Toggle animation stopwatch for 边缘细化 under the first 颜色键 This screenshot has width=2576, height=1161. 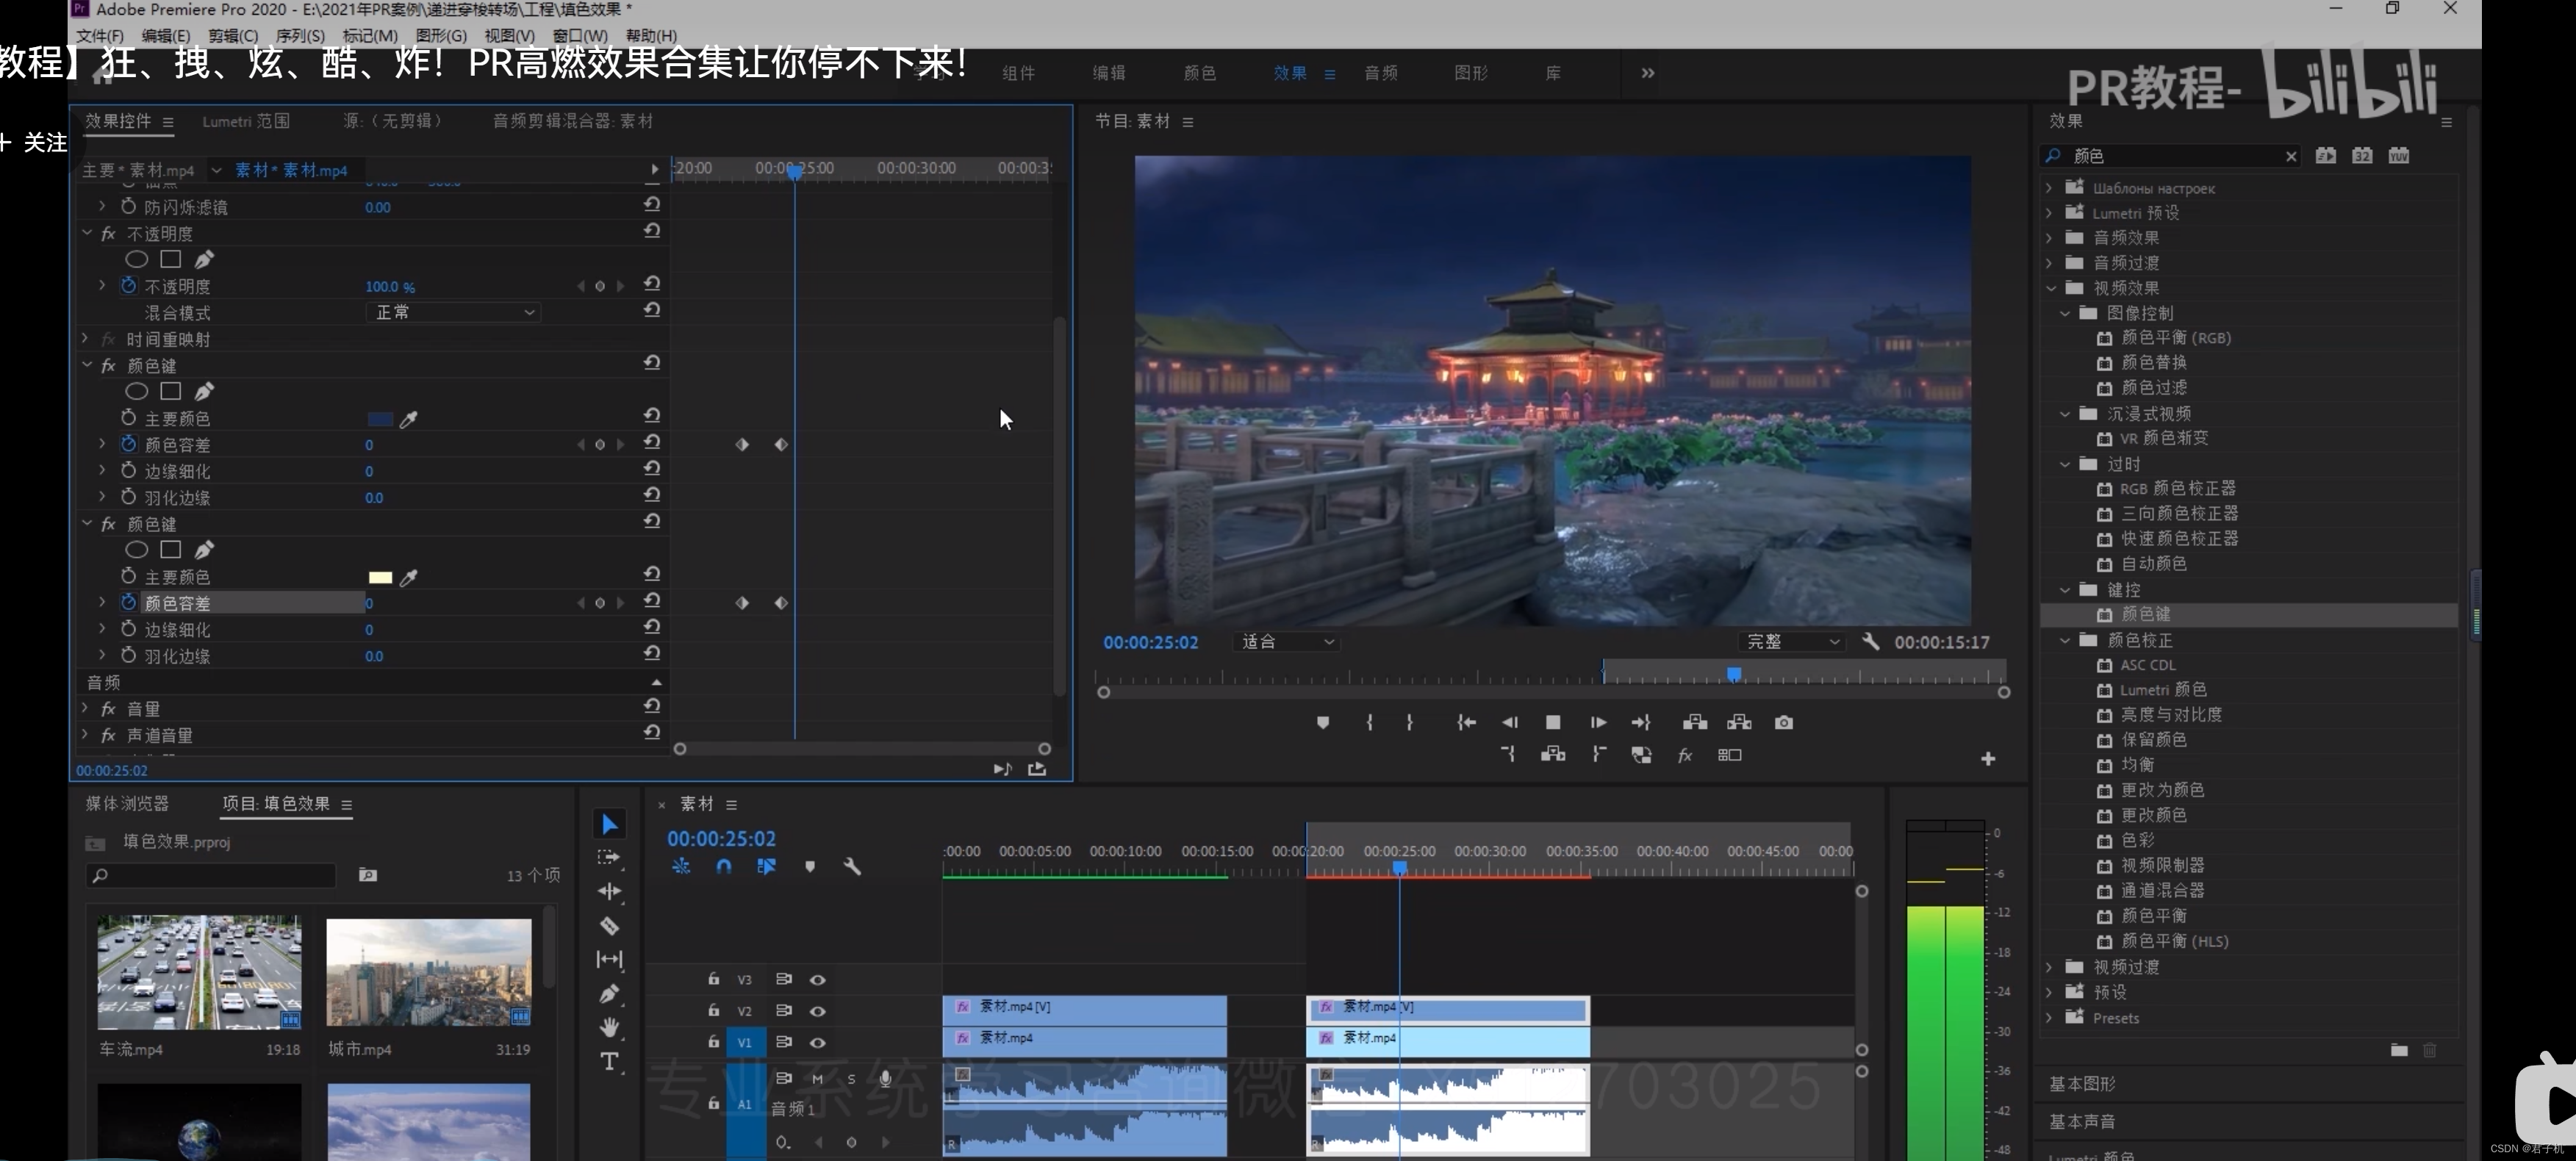tap(129, 471)
